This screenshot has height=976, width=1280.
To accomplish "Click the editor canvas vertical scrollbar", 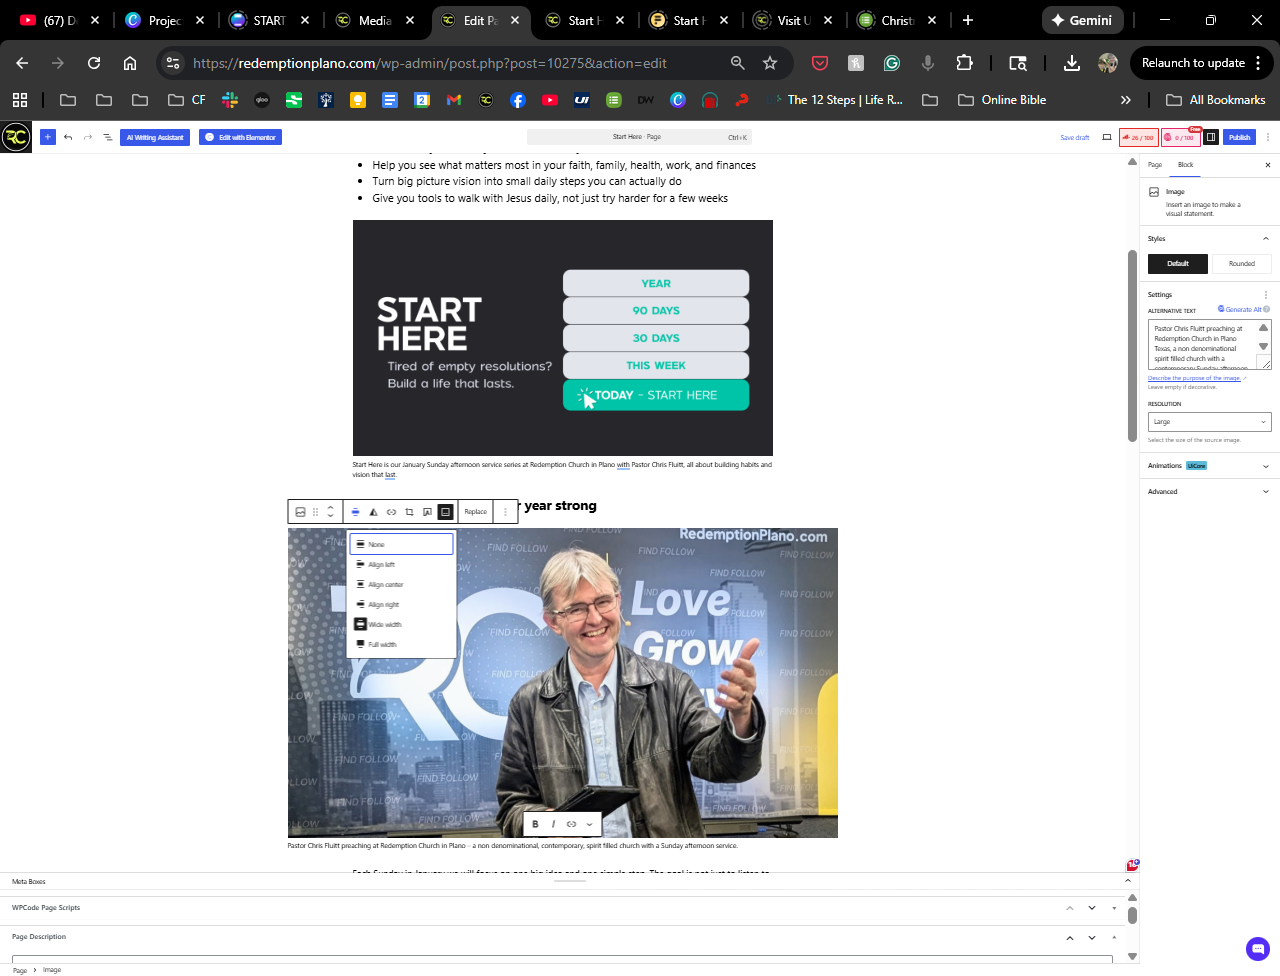I will pyautogui.click(x=1132, y=345).
